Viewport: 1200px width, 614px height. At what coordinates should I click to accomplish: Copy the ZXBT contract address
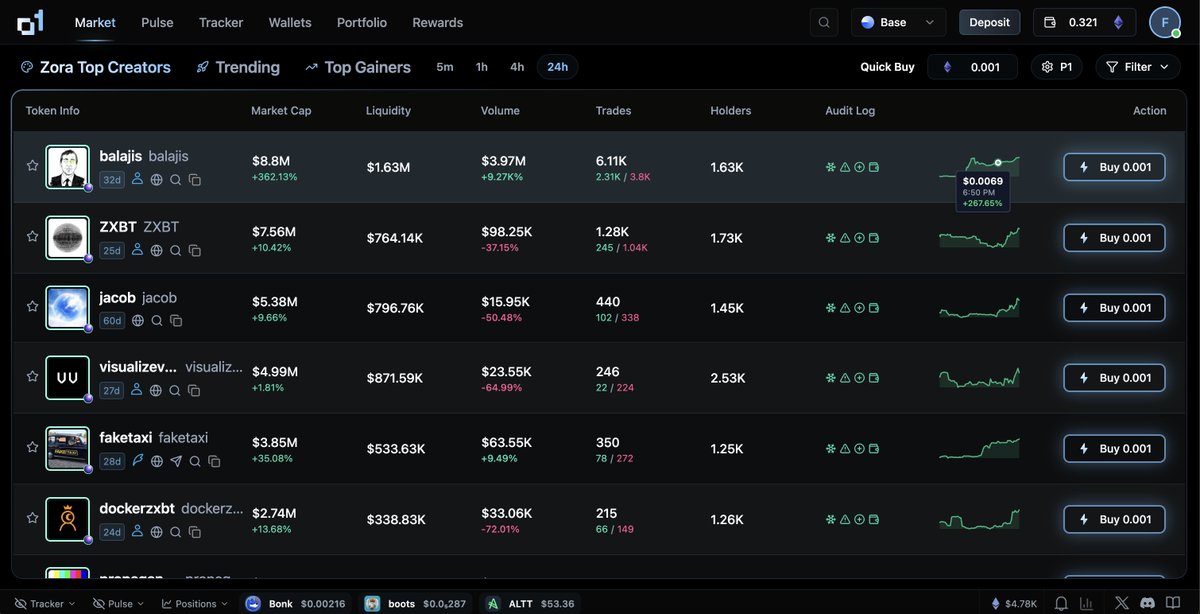(195, 251)
